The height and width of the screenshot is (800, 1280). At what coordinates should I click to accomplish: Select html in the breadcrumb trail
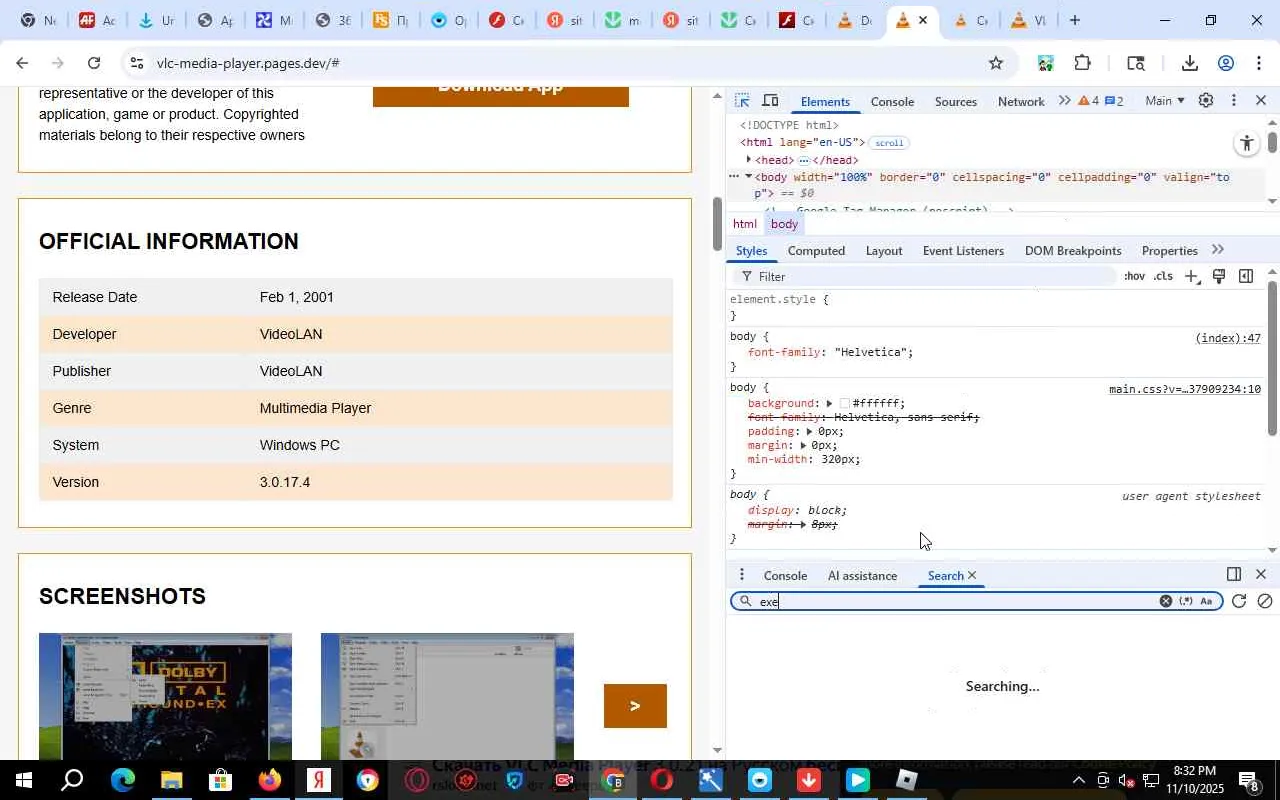[745, 224]
